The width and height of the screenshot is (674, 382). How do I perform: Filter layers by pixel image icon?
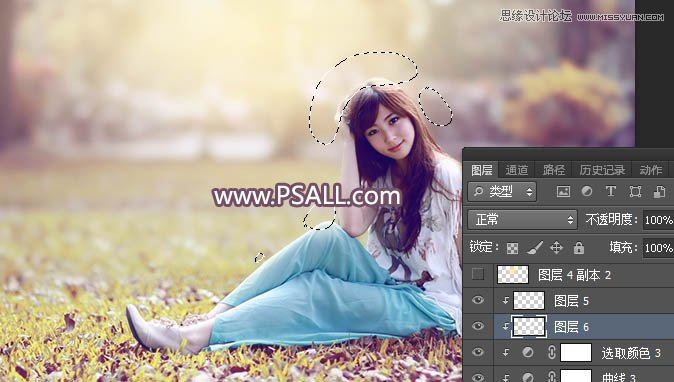point(563,192)
